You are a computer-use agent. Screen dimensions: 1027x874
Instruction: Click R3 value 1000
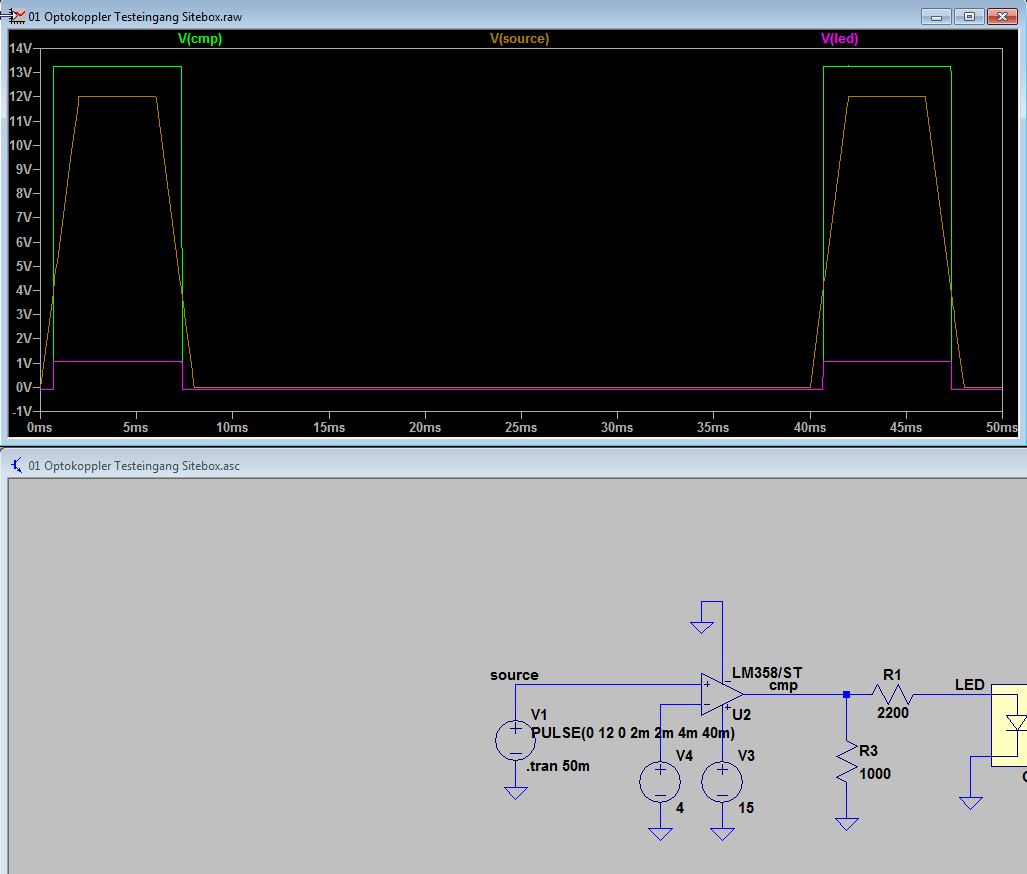coord(875,774)
